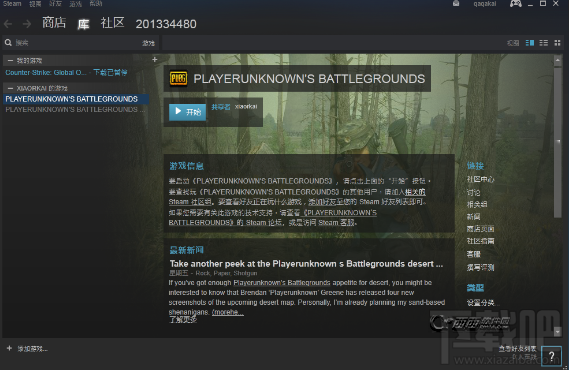
Task: Open the Steam 客服 link in game info
Action: 336,222
